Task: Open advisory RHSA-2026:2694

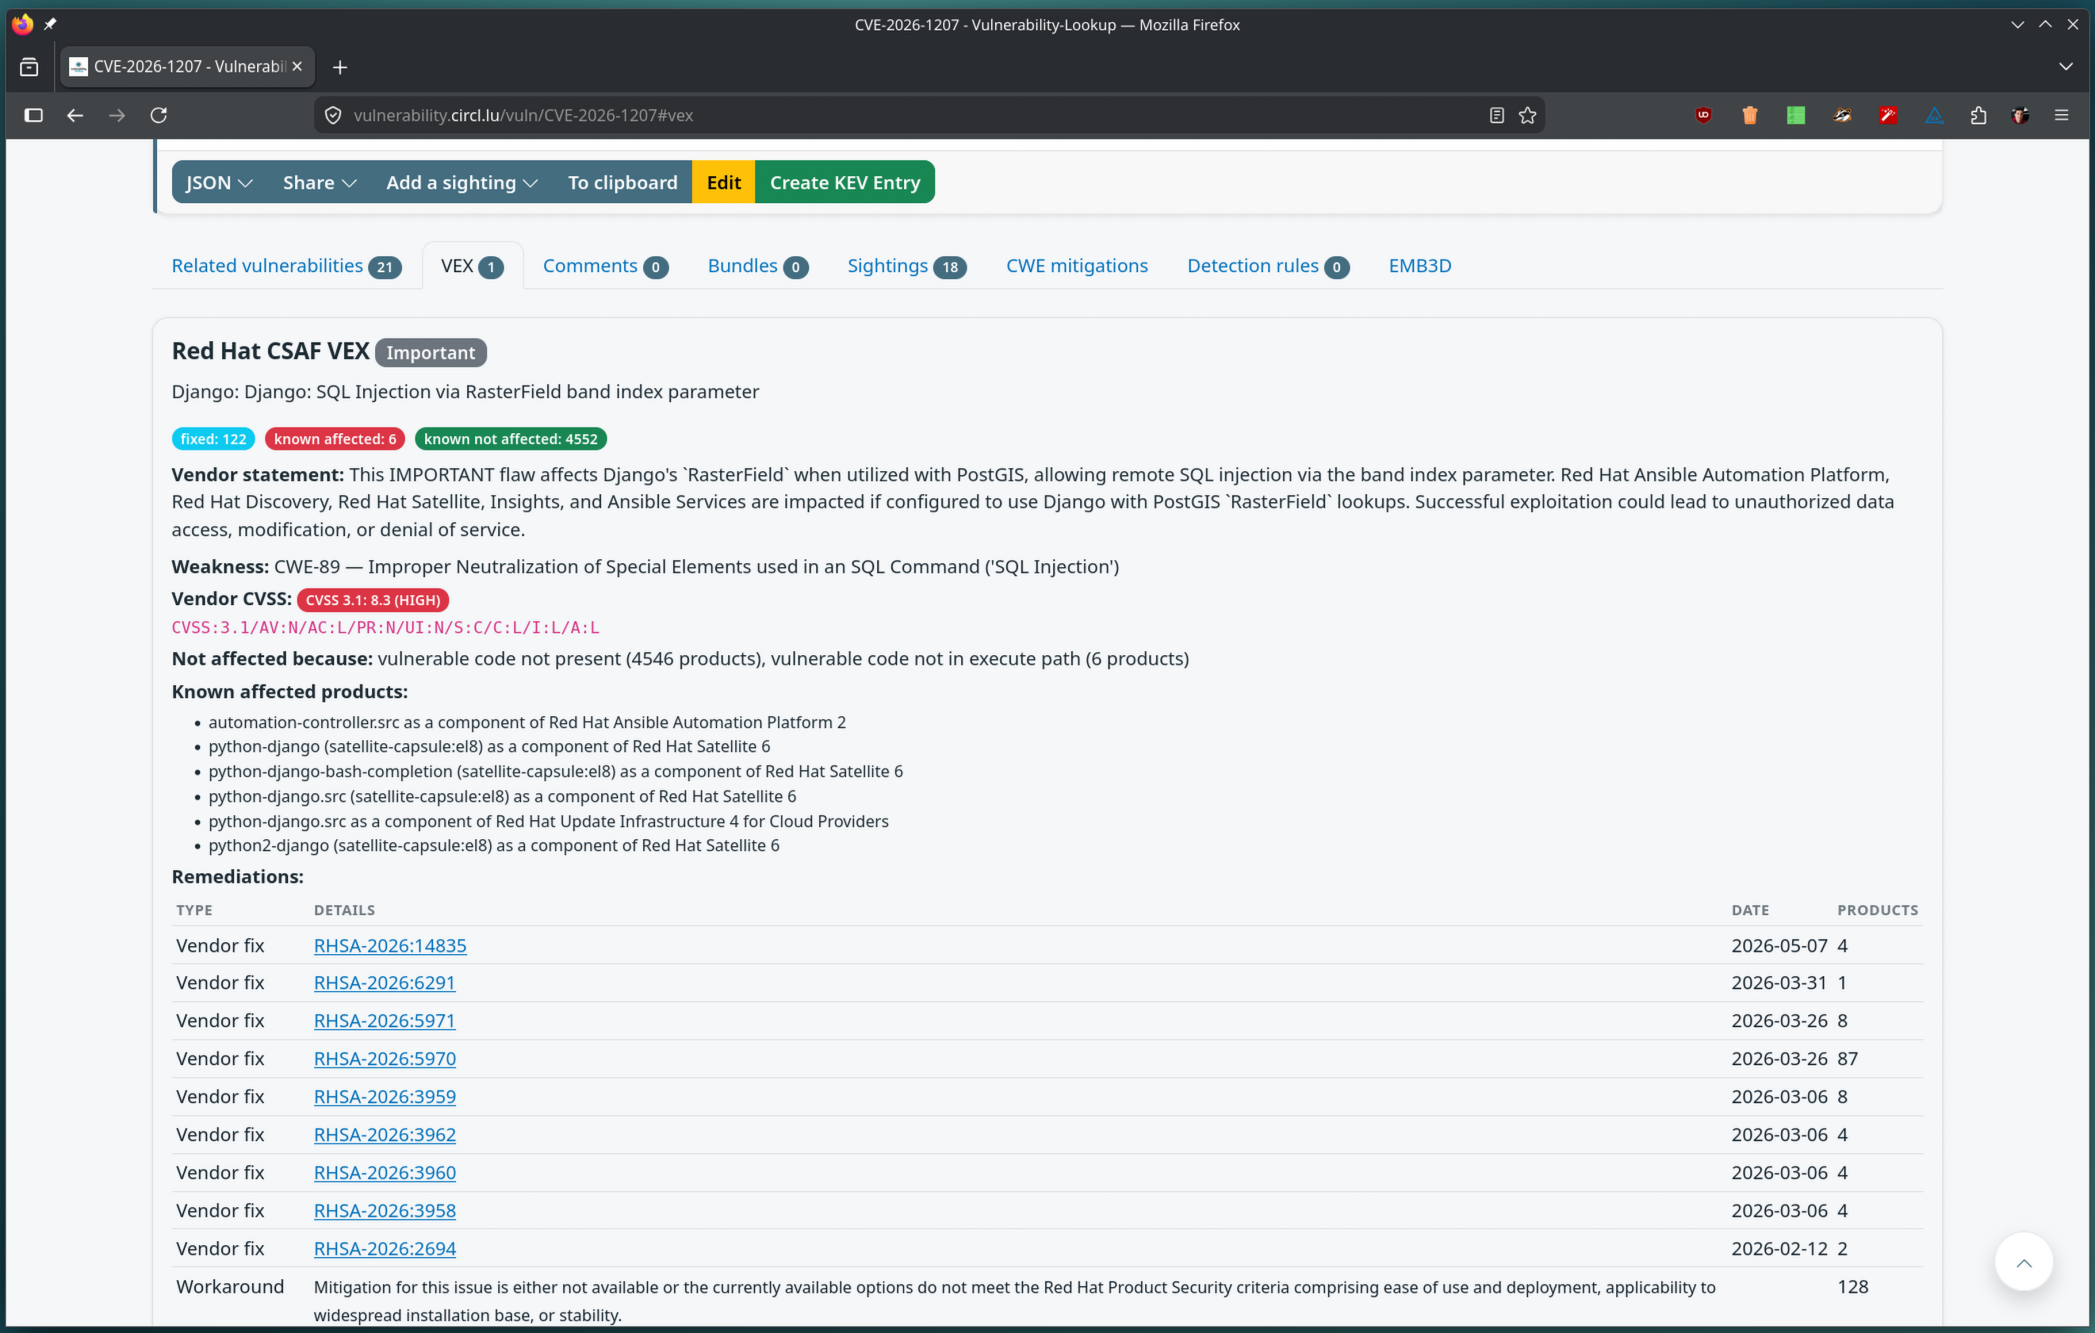Action: 384,1249
